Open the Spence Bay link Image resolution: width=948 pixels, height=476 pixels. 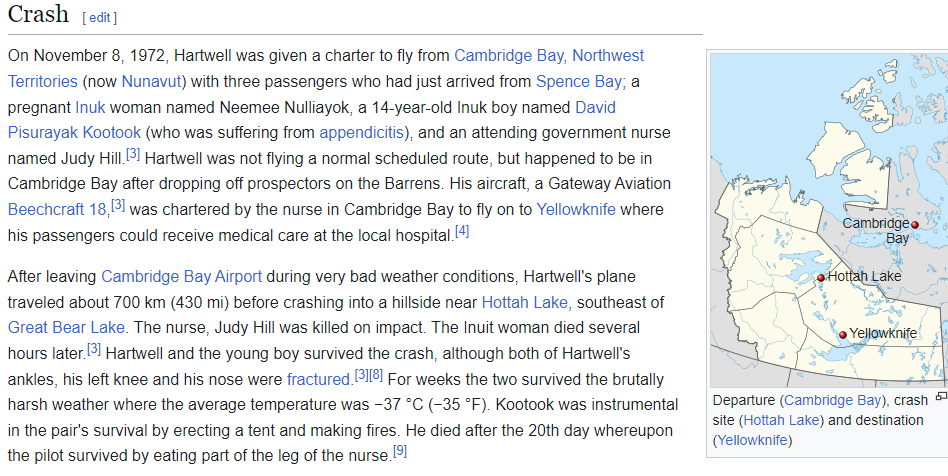(579, 82)
